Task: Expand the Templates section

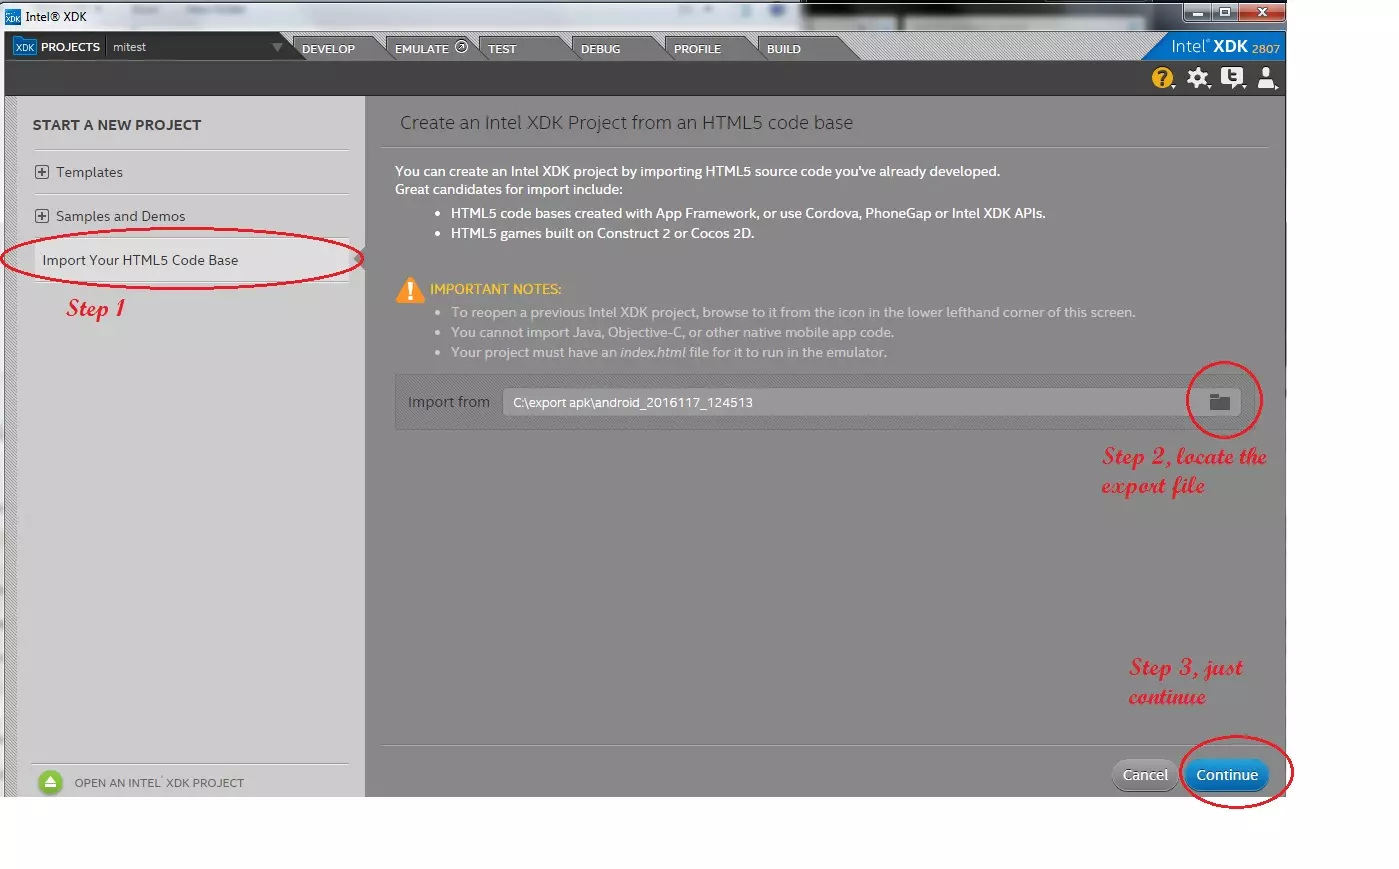Action: [x=42, y=172]
